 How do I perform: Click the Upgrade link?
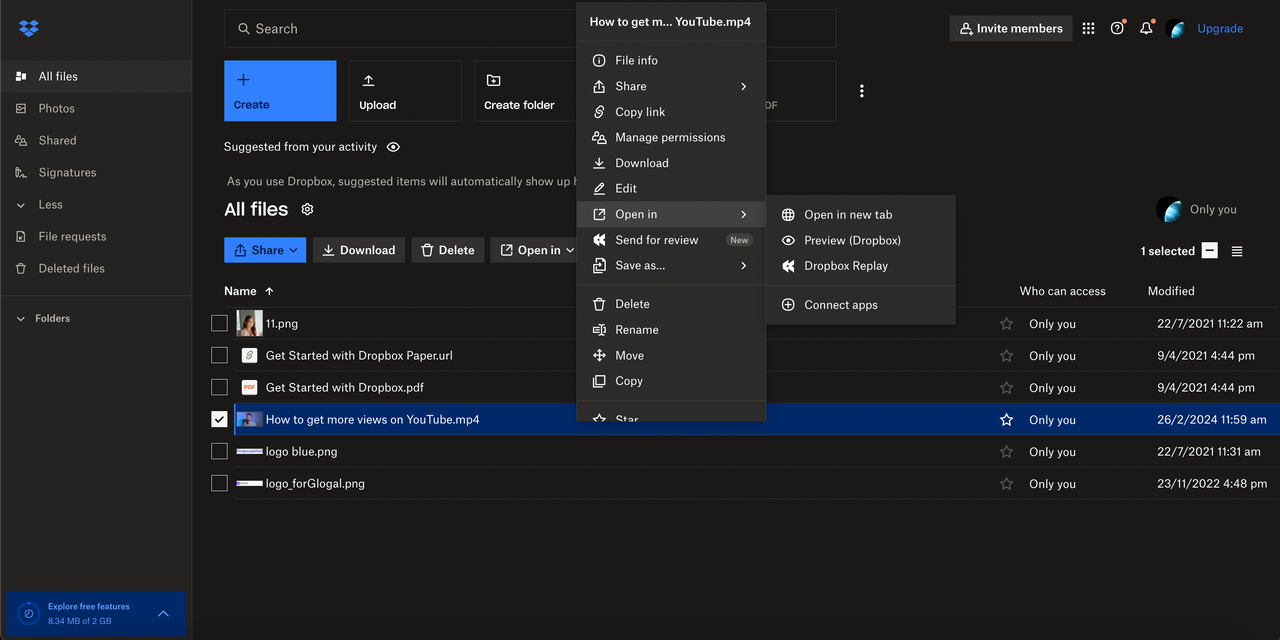1220,29
